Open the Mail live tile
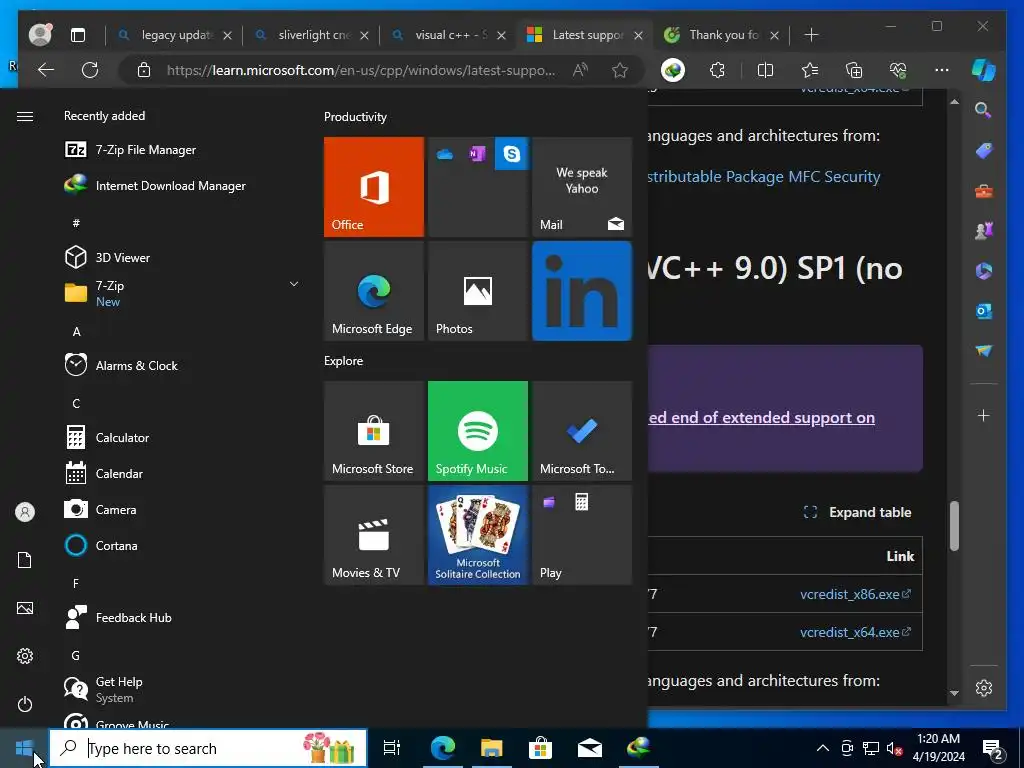This screenshot has width=1024, height=768. 582,187
